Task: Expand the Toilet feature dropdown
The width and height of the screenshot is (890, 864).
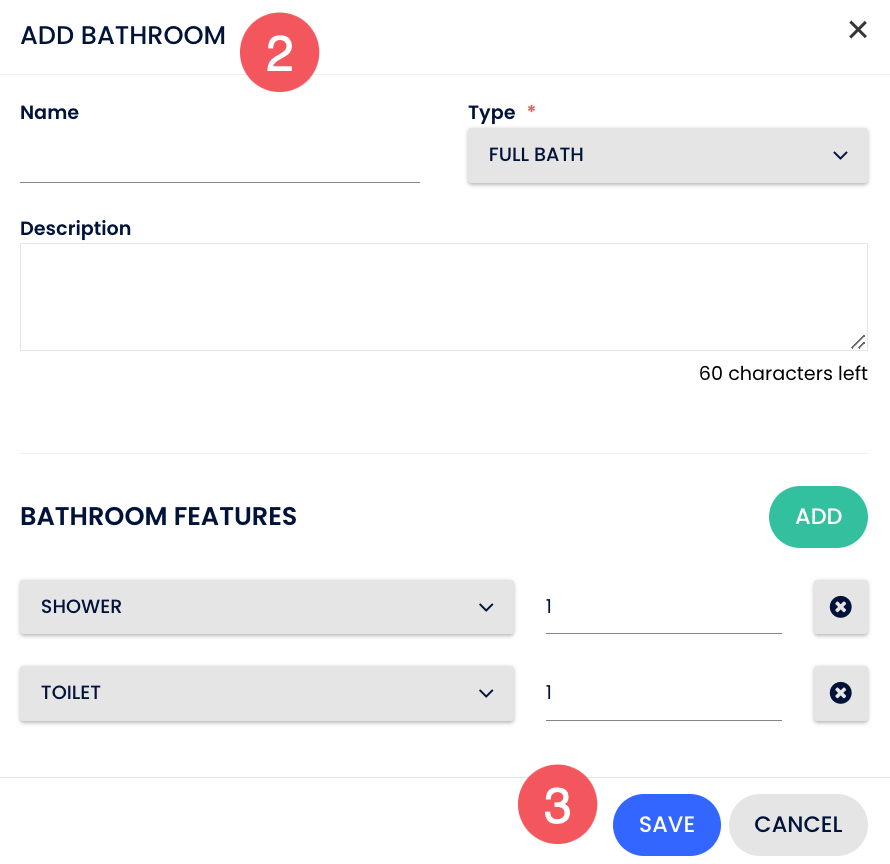Action: 266,693
